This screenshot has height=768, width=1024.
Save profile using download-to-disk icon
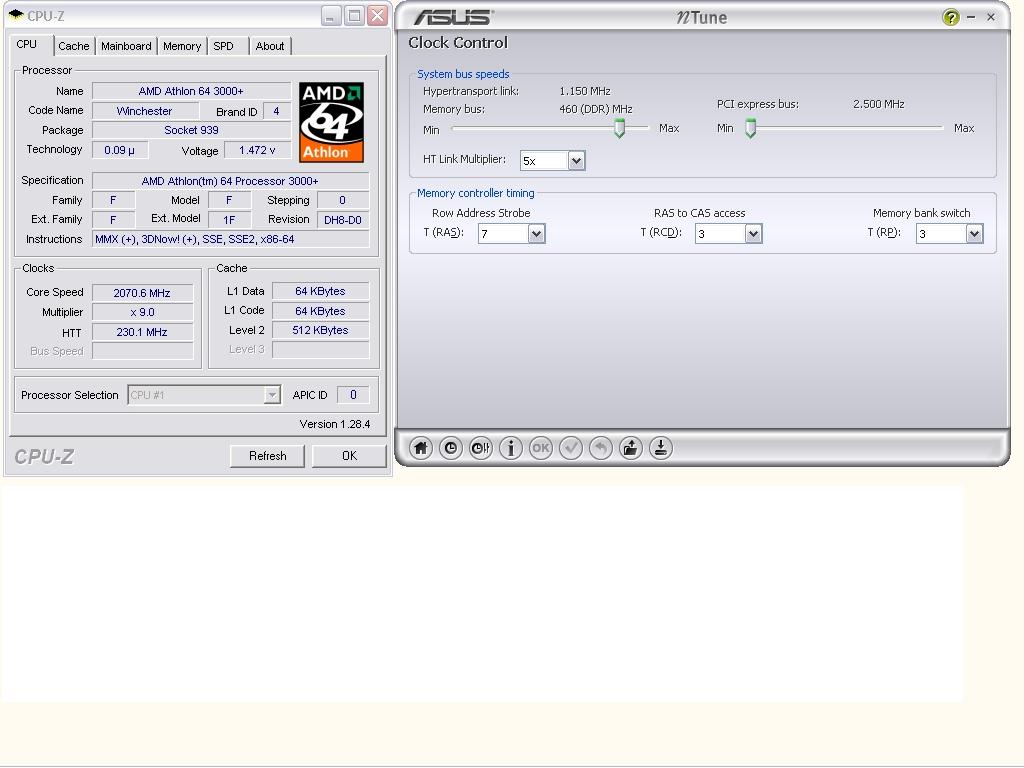click(661, 448)
